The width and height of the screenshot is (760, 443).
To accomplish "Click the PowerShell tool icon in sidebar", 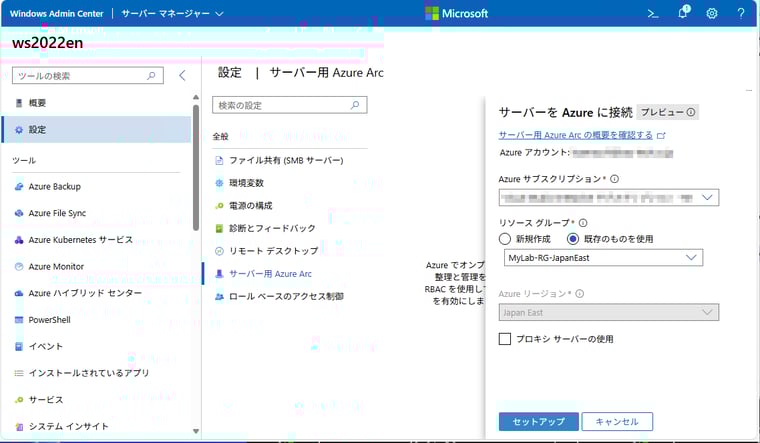I will [19, 320].
